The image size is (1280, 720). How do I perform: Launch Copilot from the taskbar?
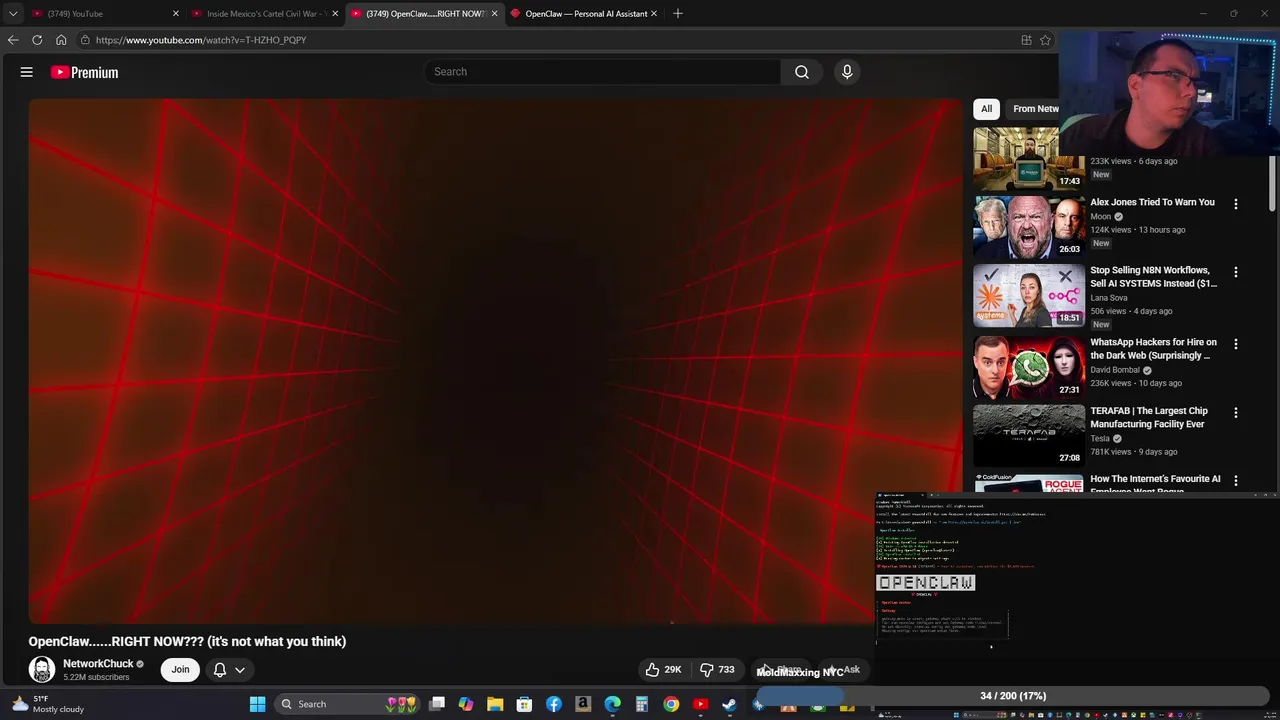(x=466, y=704)
